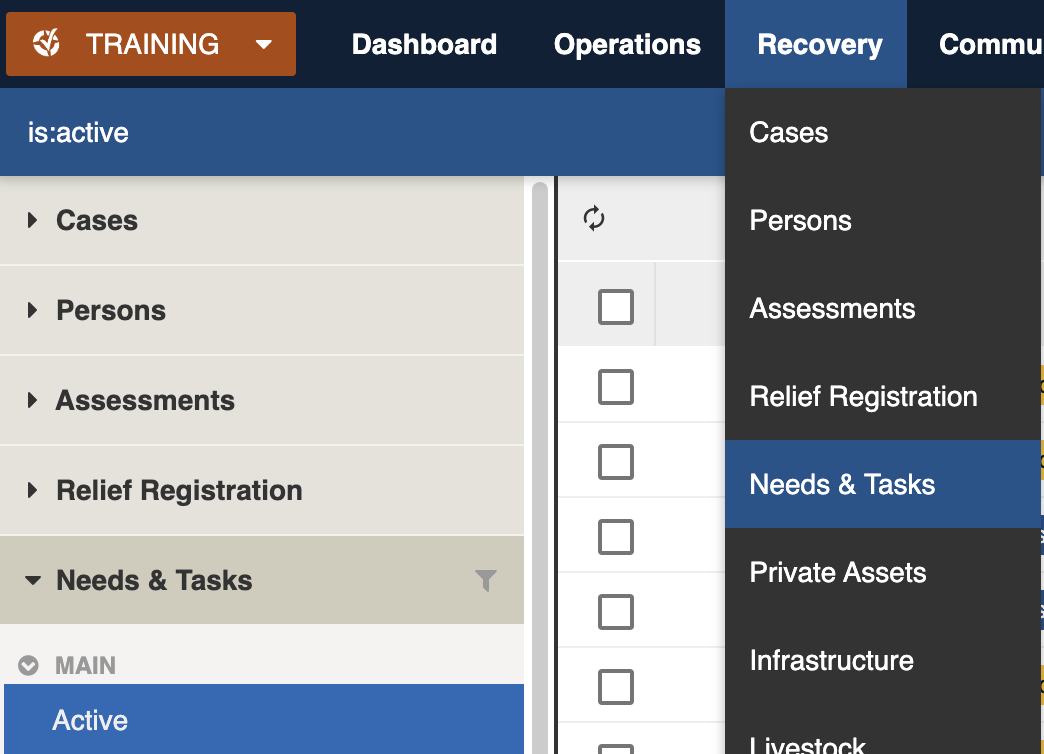Check the first row checkbox

[x=616, y=386]
